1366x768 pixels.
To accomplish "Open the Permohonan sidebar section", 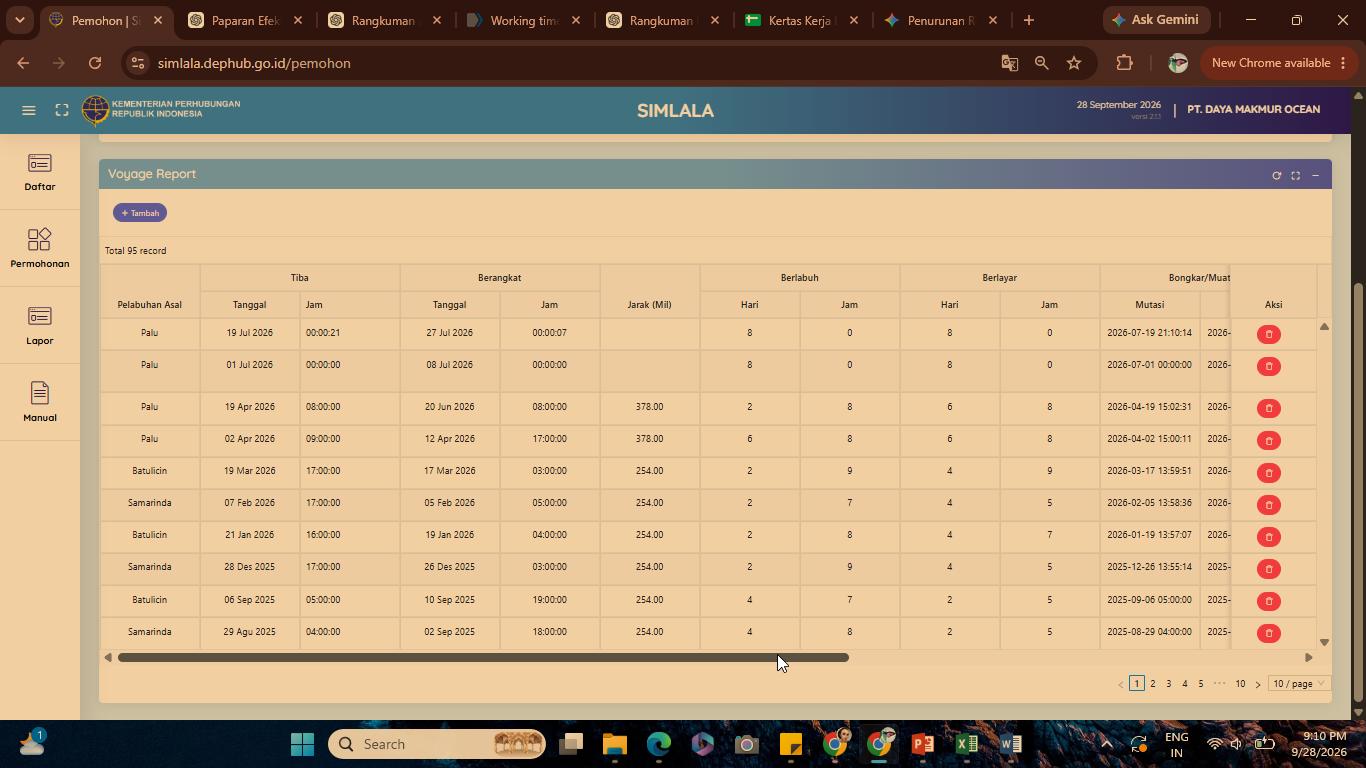I will coord(40,248).
